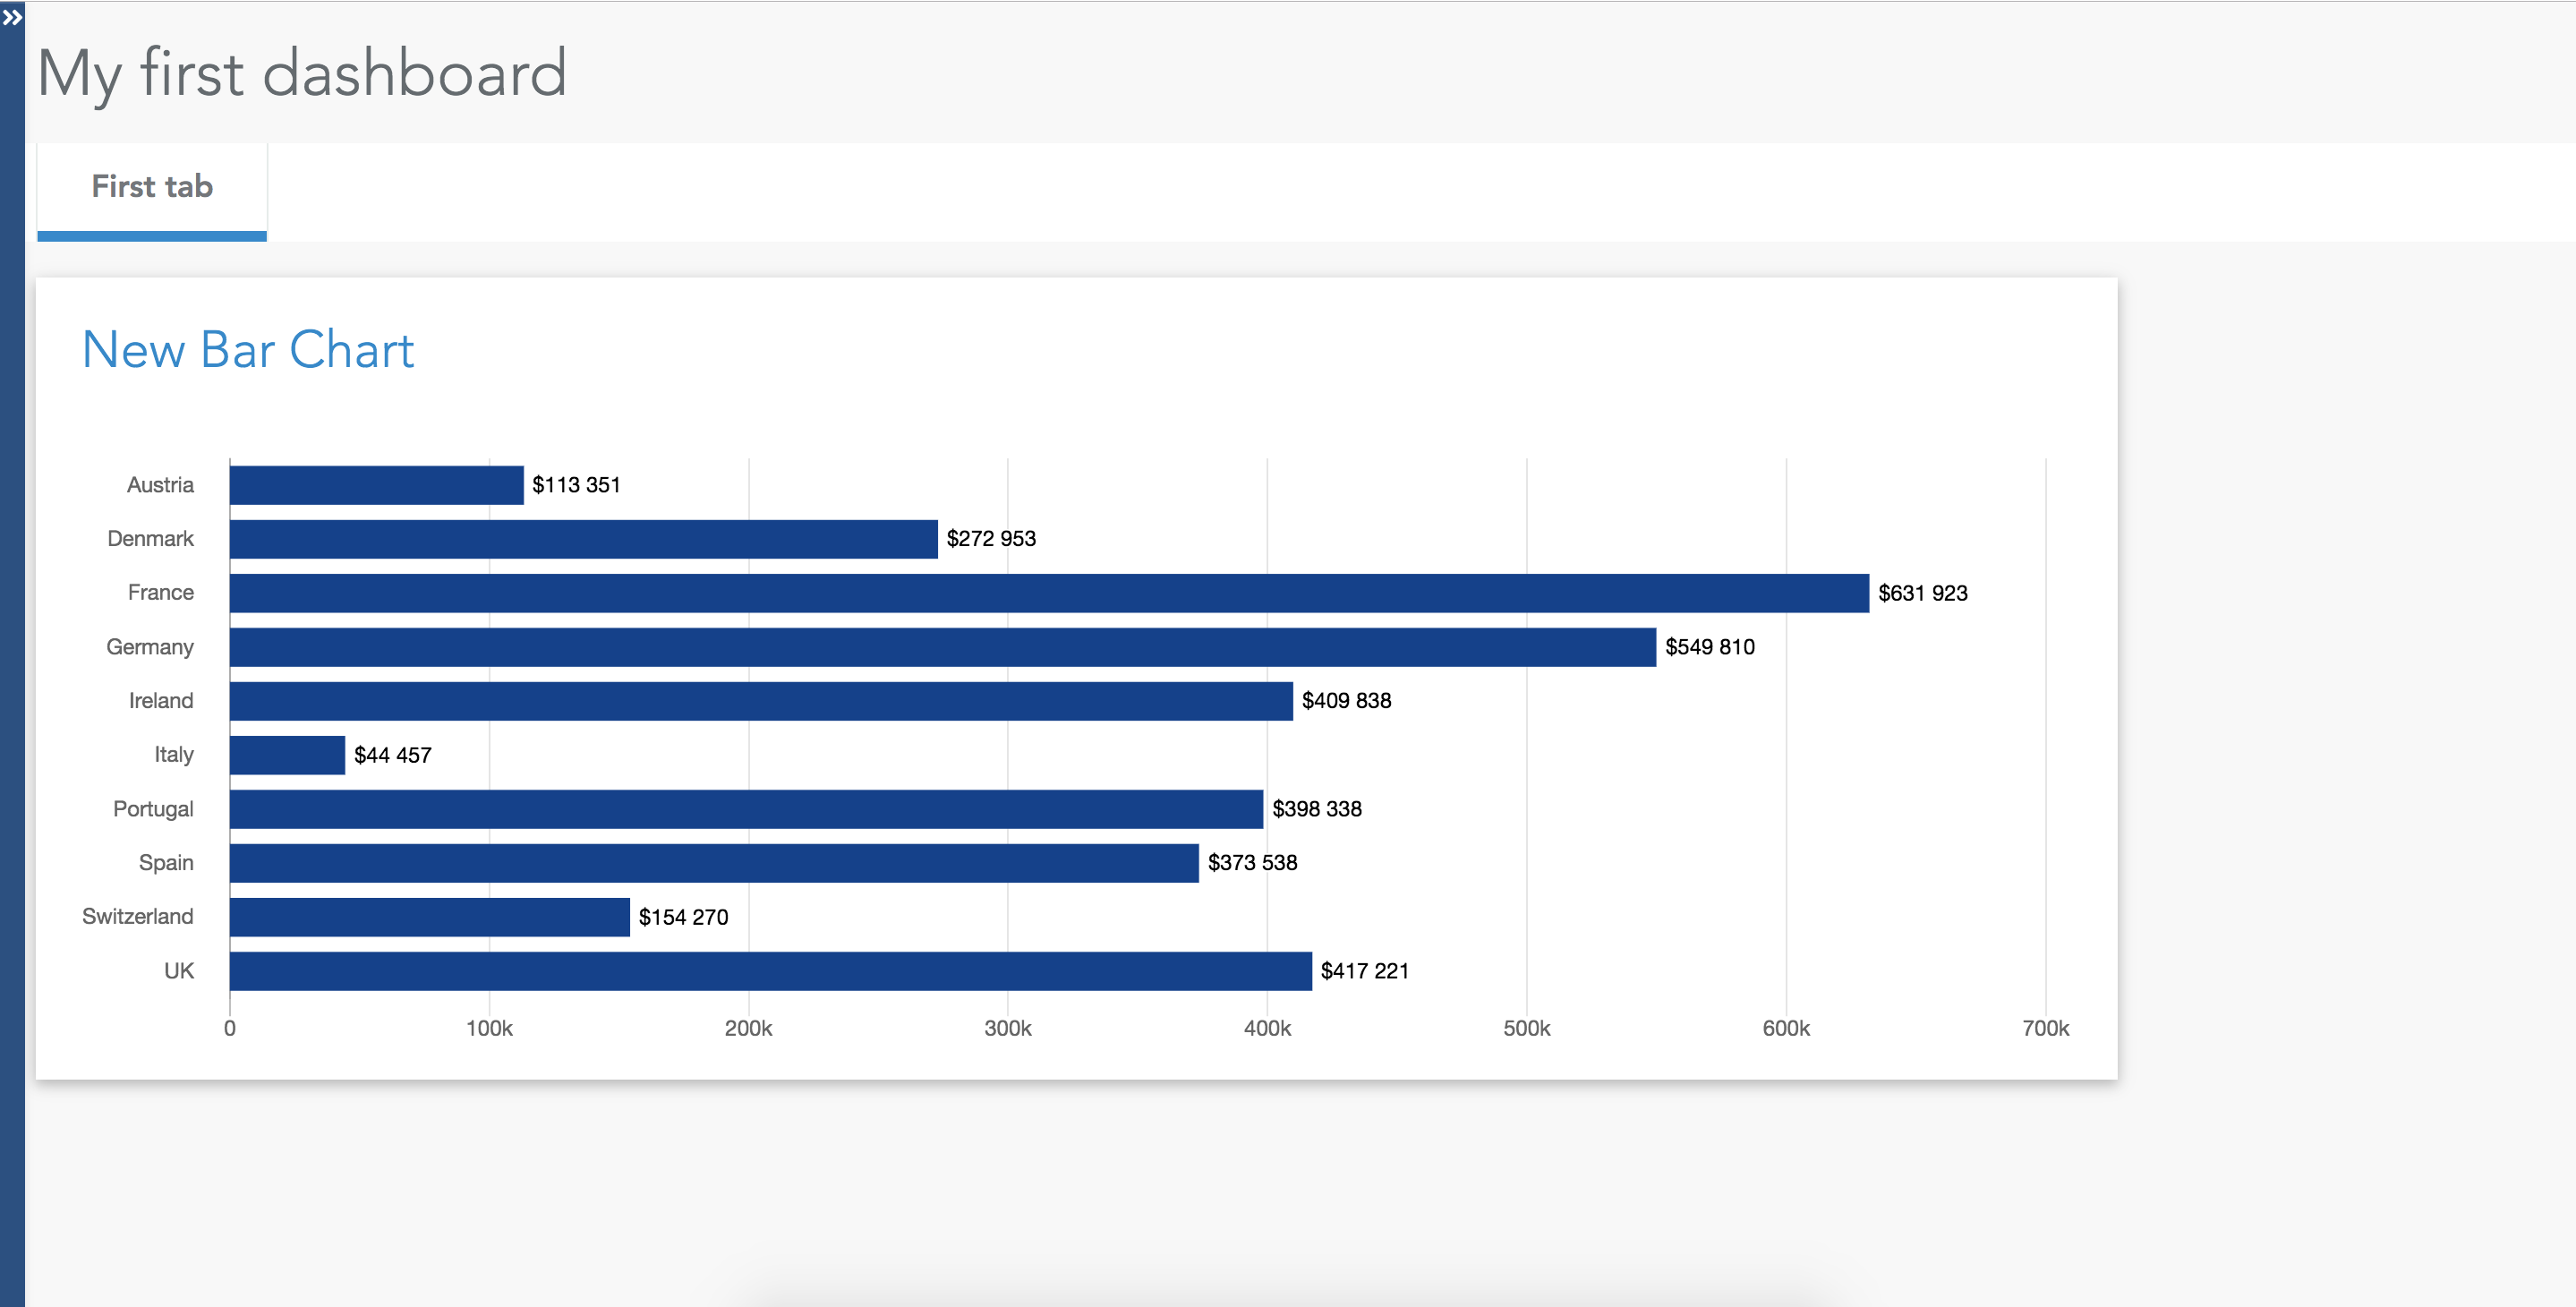Screen dimensions: 2576x1307
Task: Click the 700k tick label
Action: click(x=2046, y=1029)
